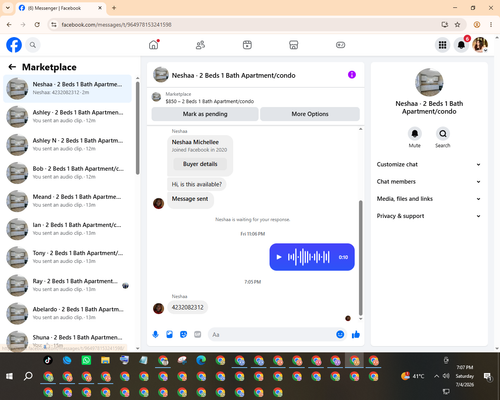Click the chat messages scrollbar

pos(360,258)
